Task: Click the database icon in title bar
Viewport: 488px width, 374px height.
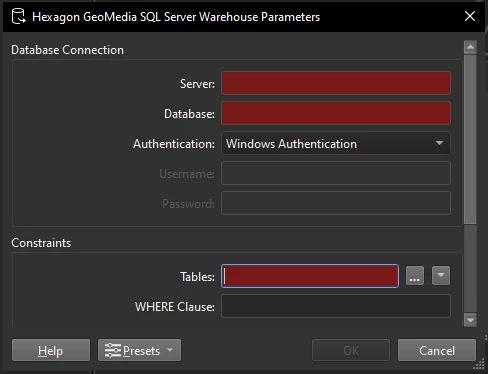Action: (18, 16)
